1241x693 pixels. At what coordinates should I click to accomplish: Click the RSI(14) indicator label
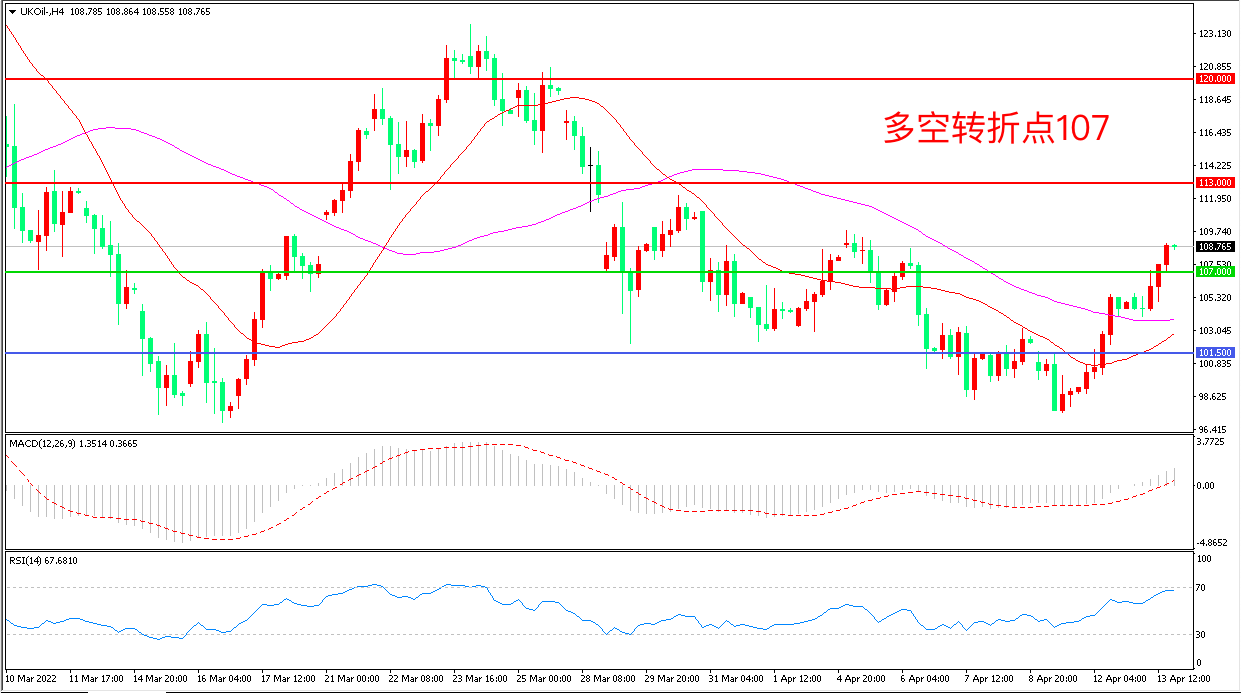(x=27, y=560)
